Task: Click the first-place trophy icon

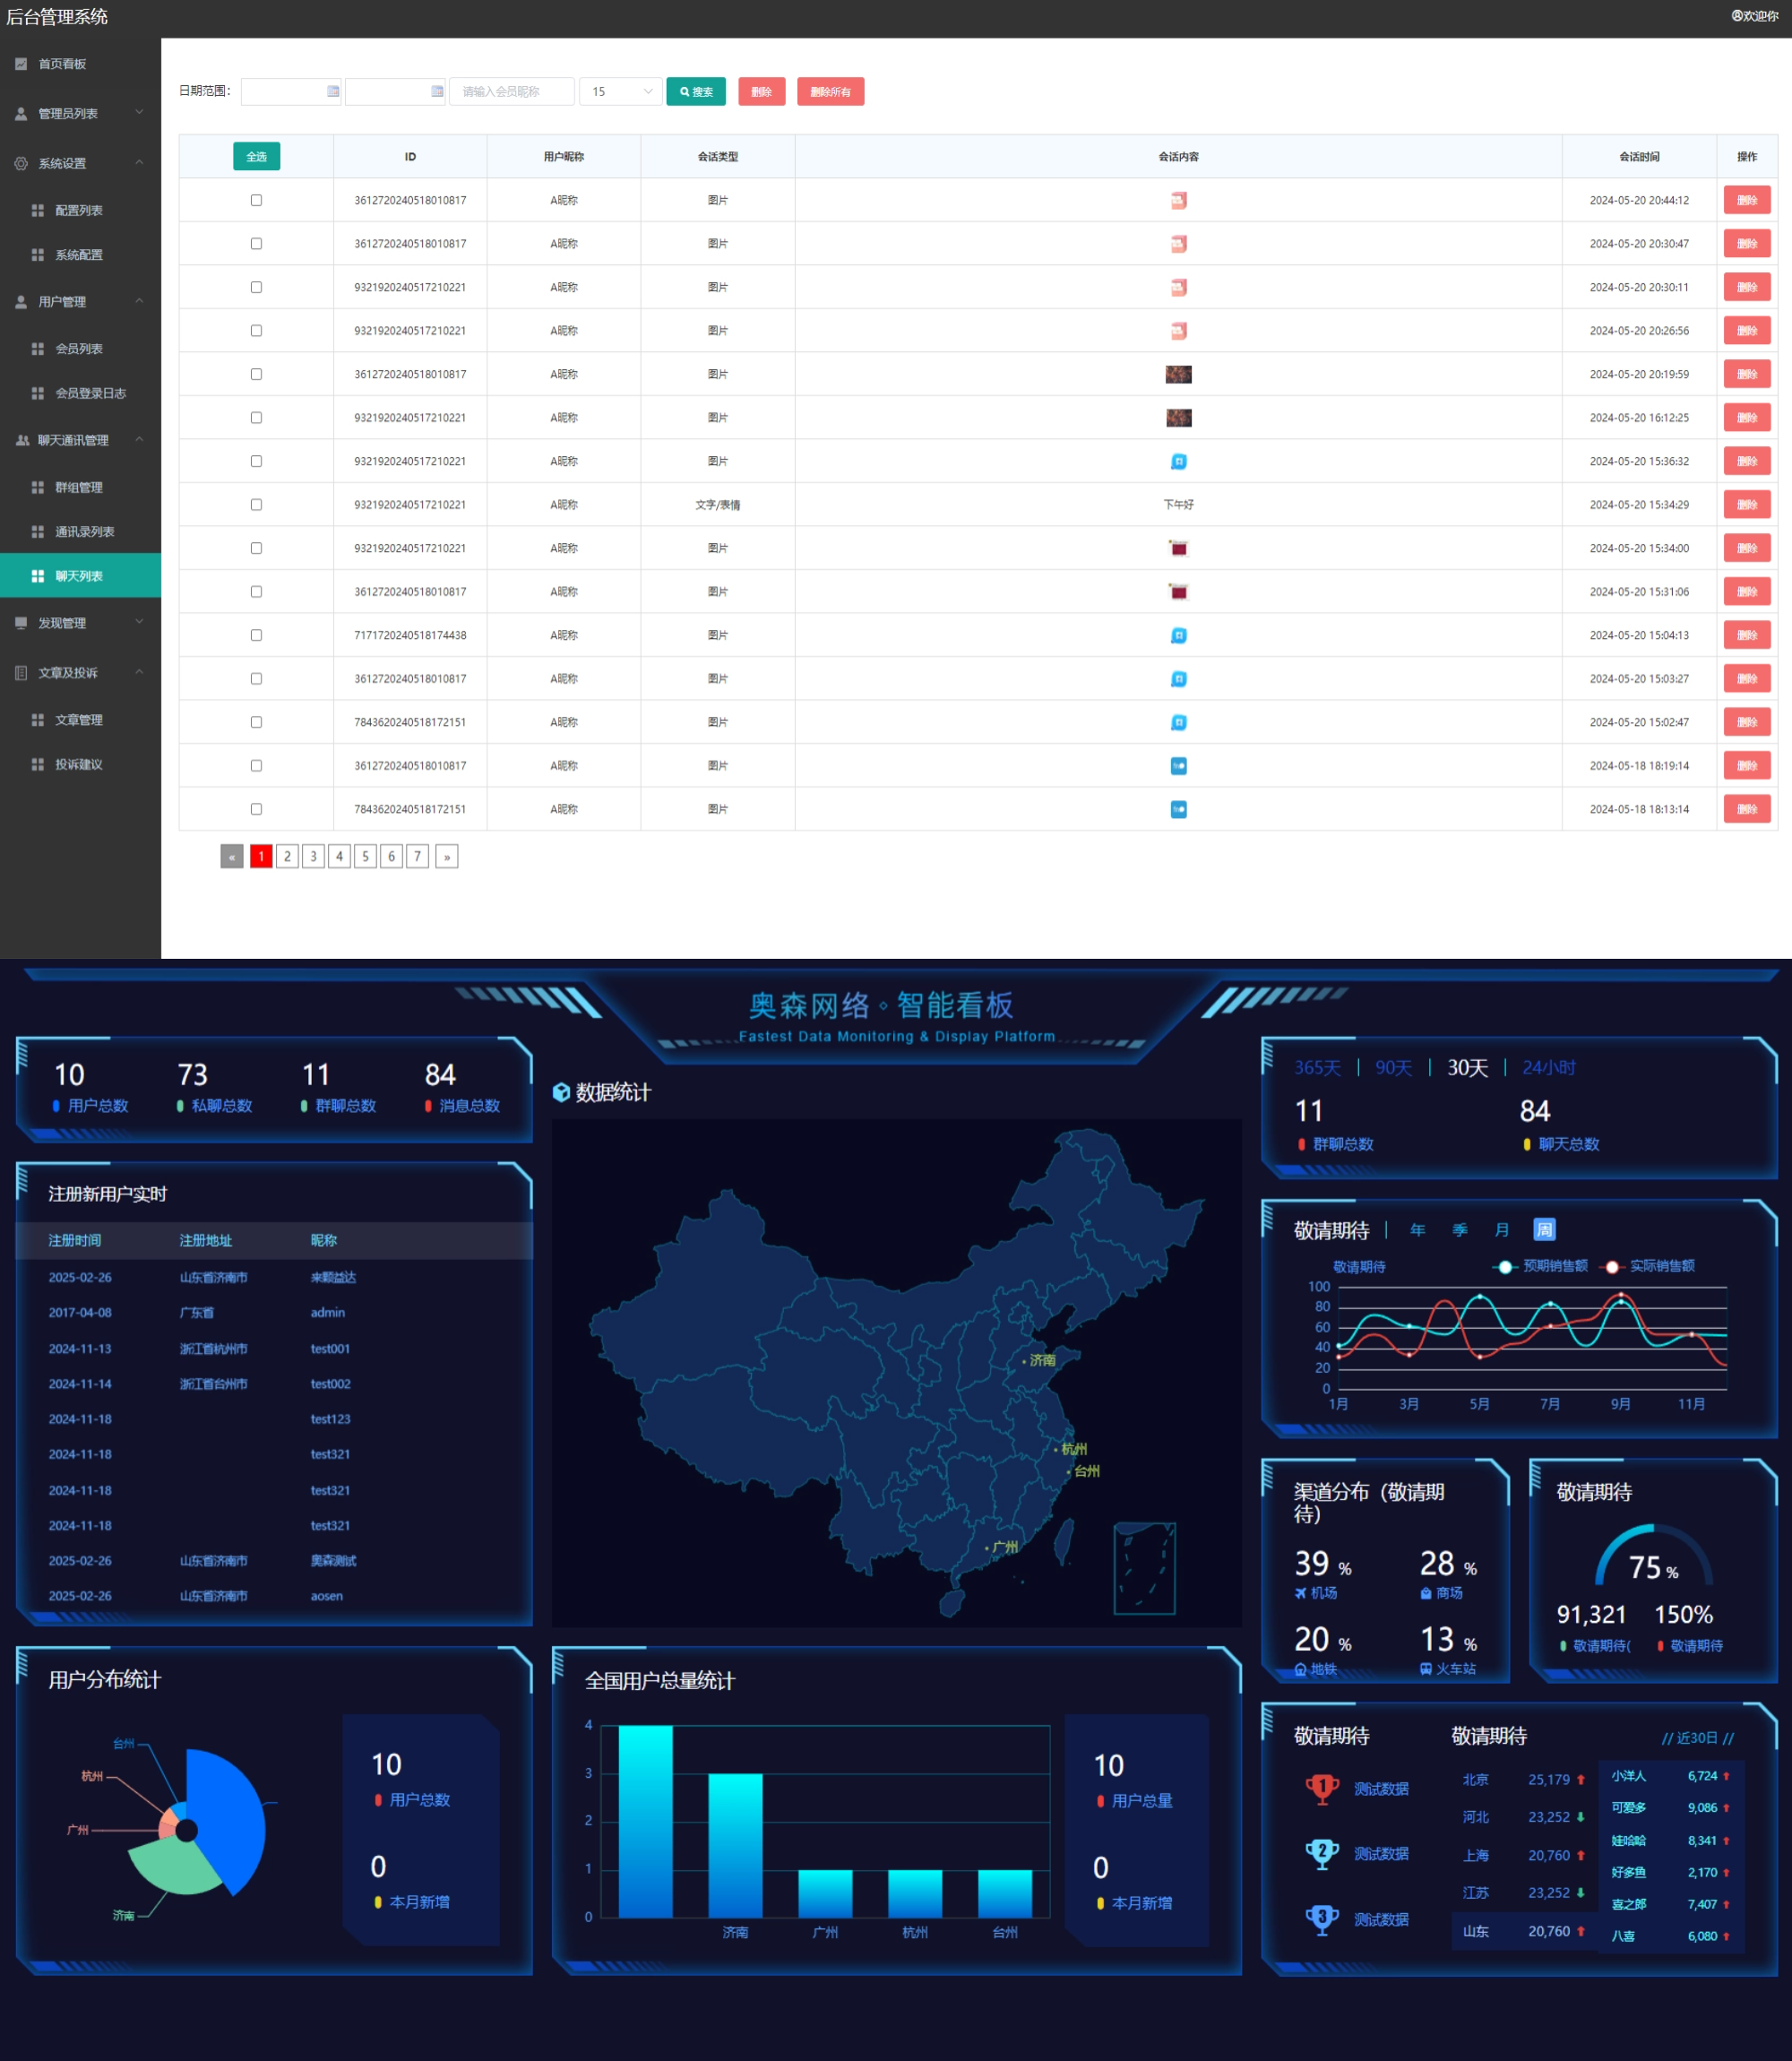Action: (x=1322, y=1788)
